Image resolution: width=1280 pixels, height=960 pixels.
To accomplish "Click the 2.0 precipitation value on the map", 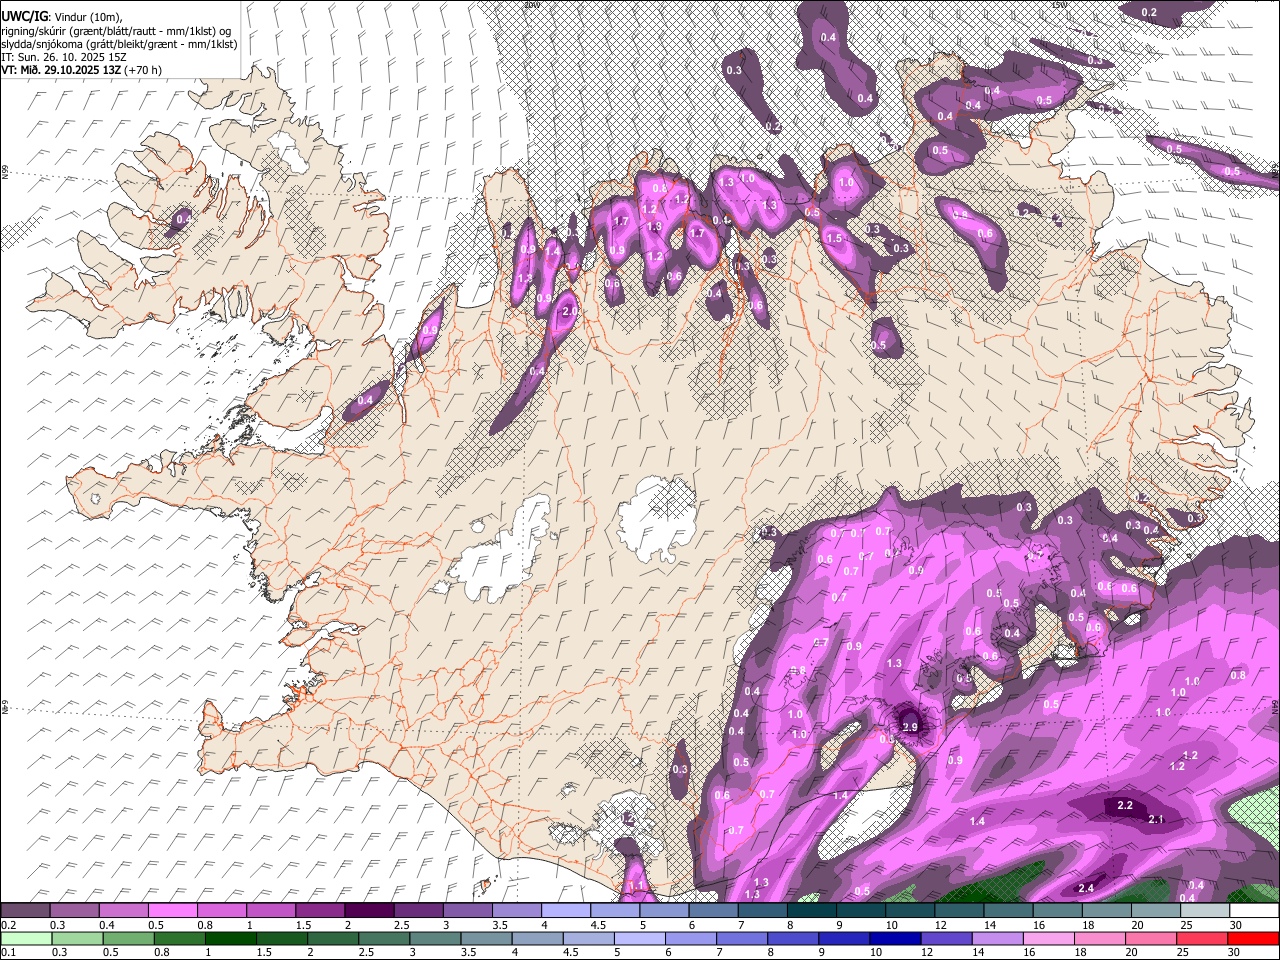I will pos(570,312).
